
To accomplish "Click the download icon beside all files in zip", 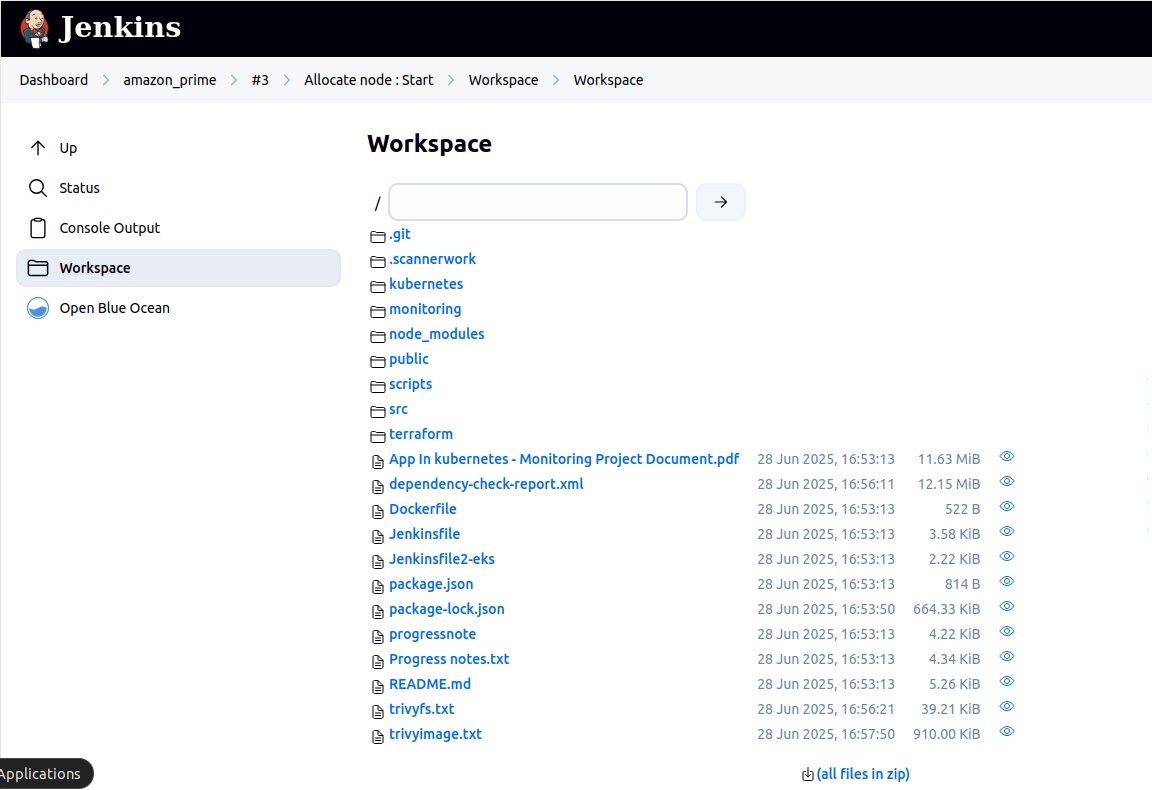I will (807, 775).
